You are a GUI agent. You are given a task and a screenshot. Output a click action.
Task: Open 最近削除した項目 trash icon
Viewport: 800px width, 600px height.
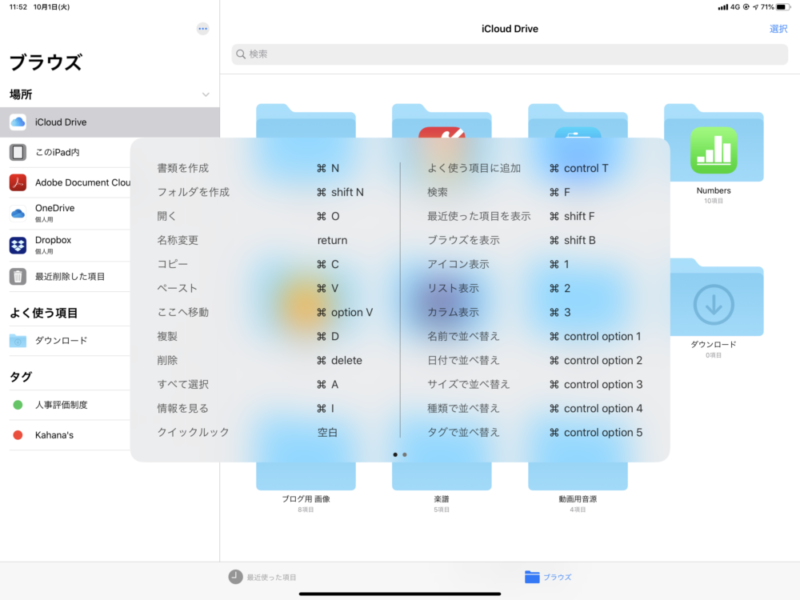[x=18, y=277]
